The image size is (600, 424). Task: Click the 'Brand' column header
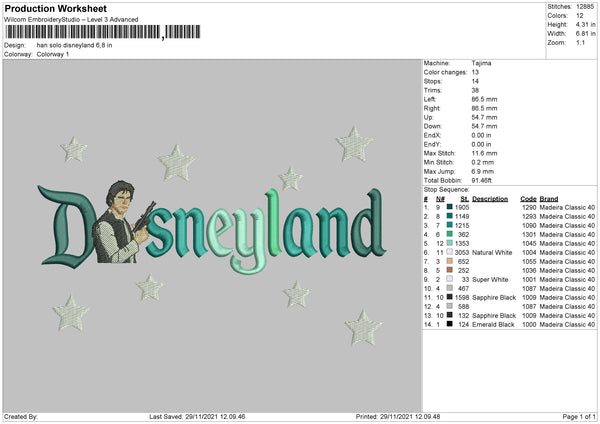[x=549, y=199]
